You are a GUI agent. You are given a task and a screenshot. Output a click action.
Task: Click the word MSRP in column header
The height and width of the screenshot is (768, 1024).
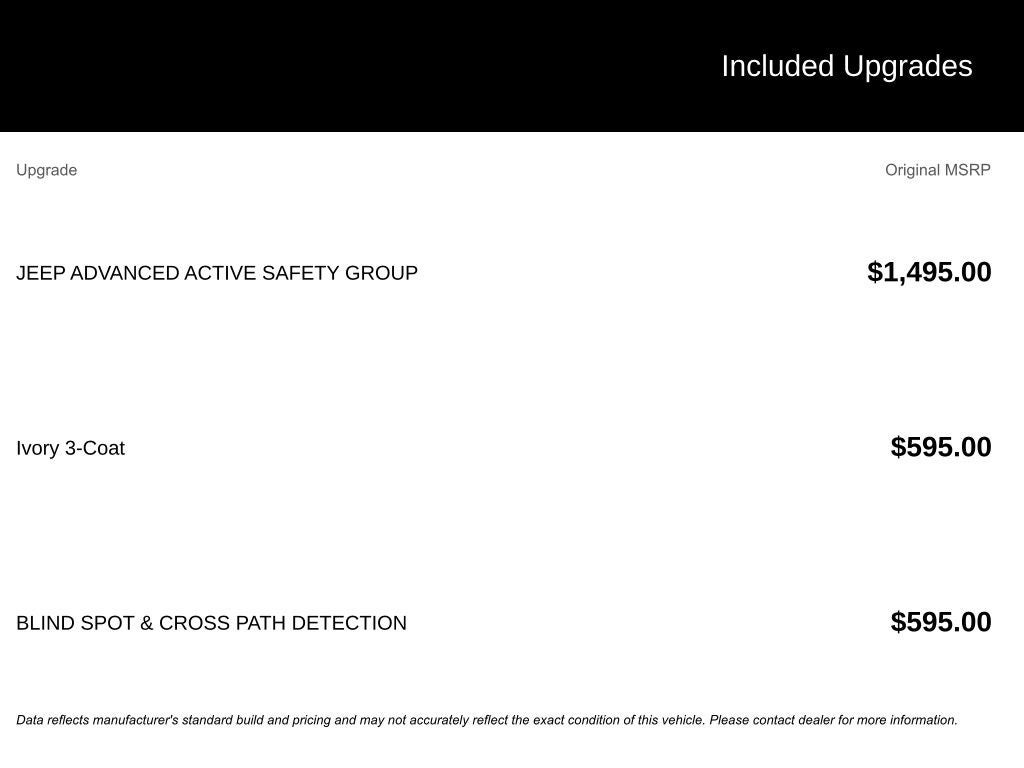[966, 170]
